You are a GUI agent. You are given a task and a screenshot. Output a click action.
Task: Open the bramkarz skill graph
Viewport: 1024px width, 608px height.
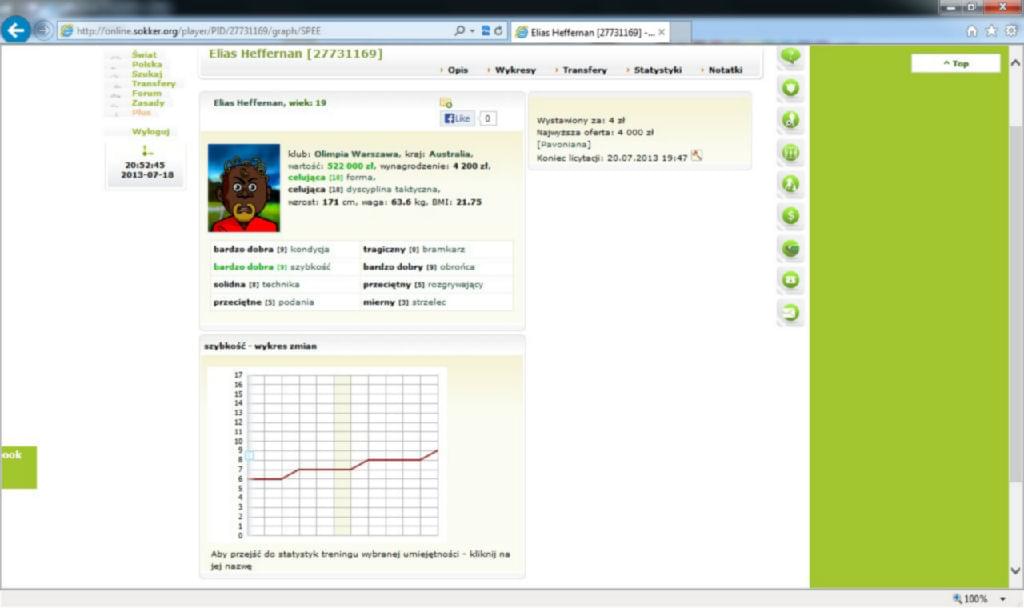coord(443,249)
